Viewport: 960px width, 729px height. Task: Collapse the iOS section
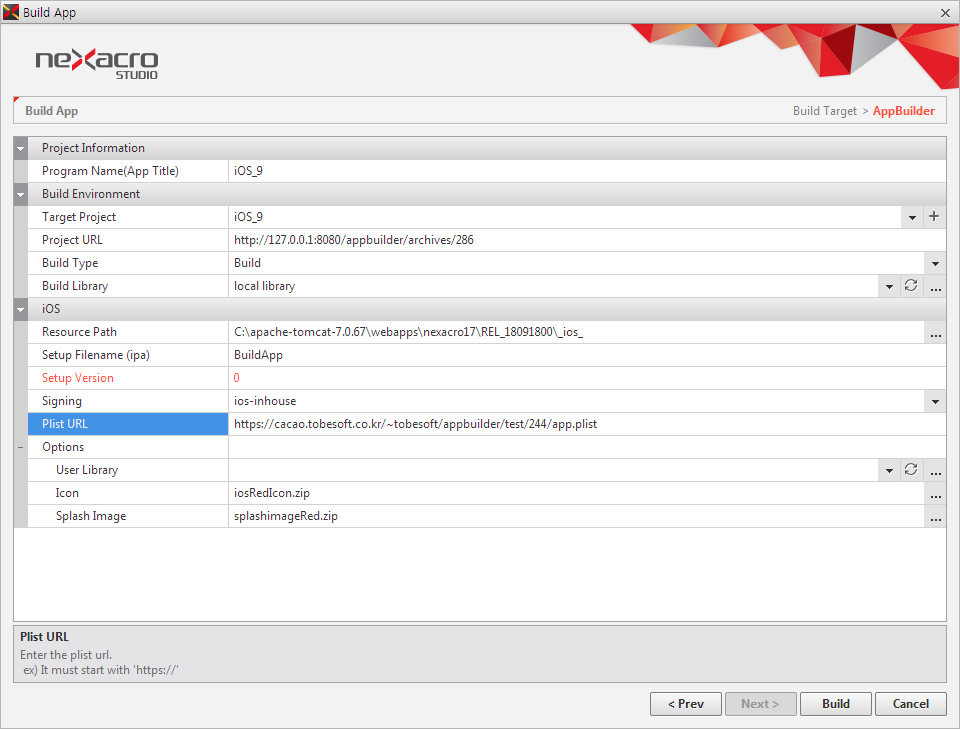21,309
